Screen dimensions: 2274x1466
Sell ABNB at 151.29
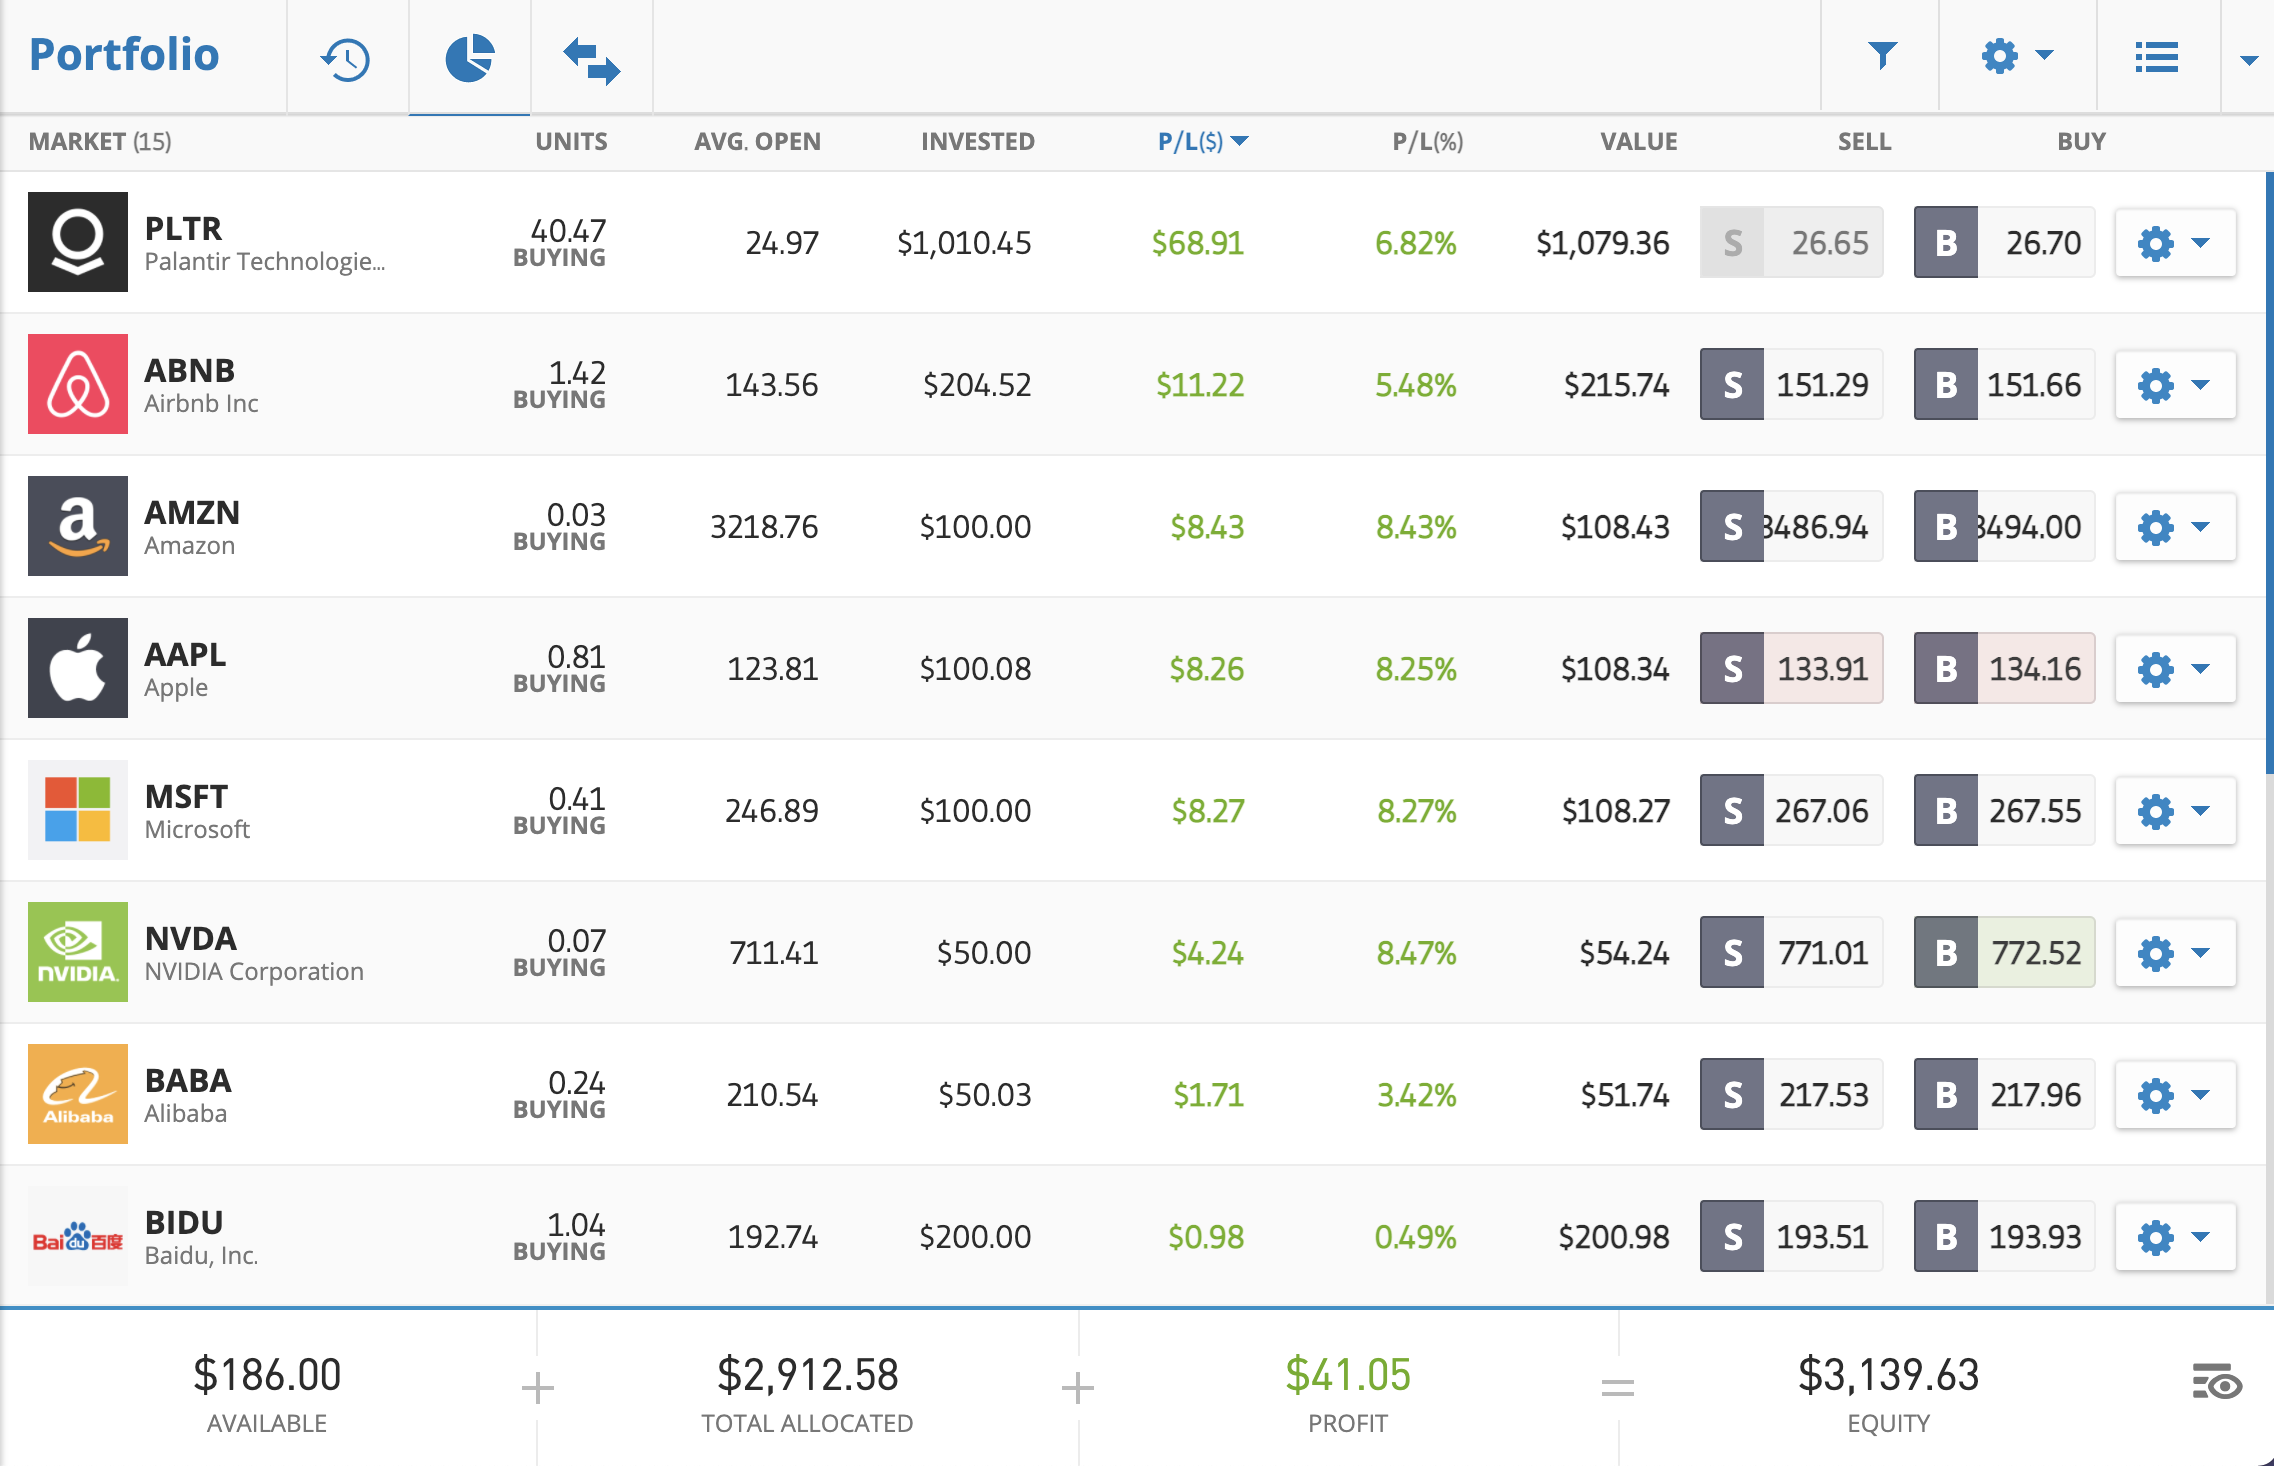(x=1791, y=384)
